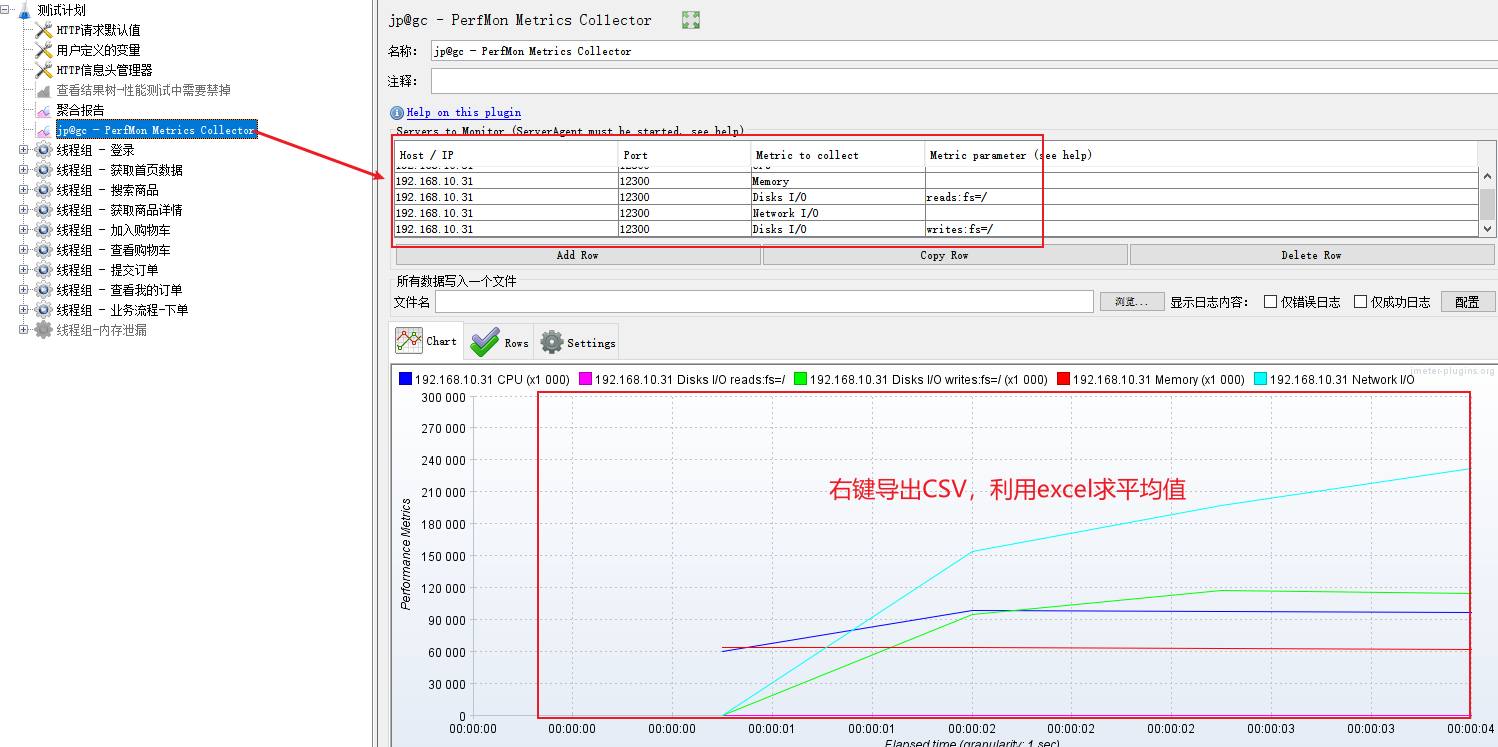Click the gear icon of 线程组 - 获取商品详情

tap(44, 210)
